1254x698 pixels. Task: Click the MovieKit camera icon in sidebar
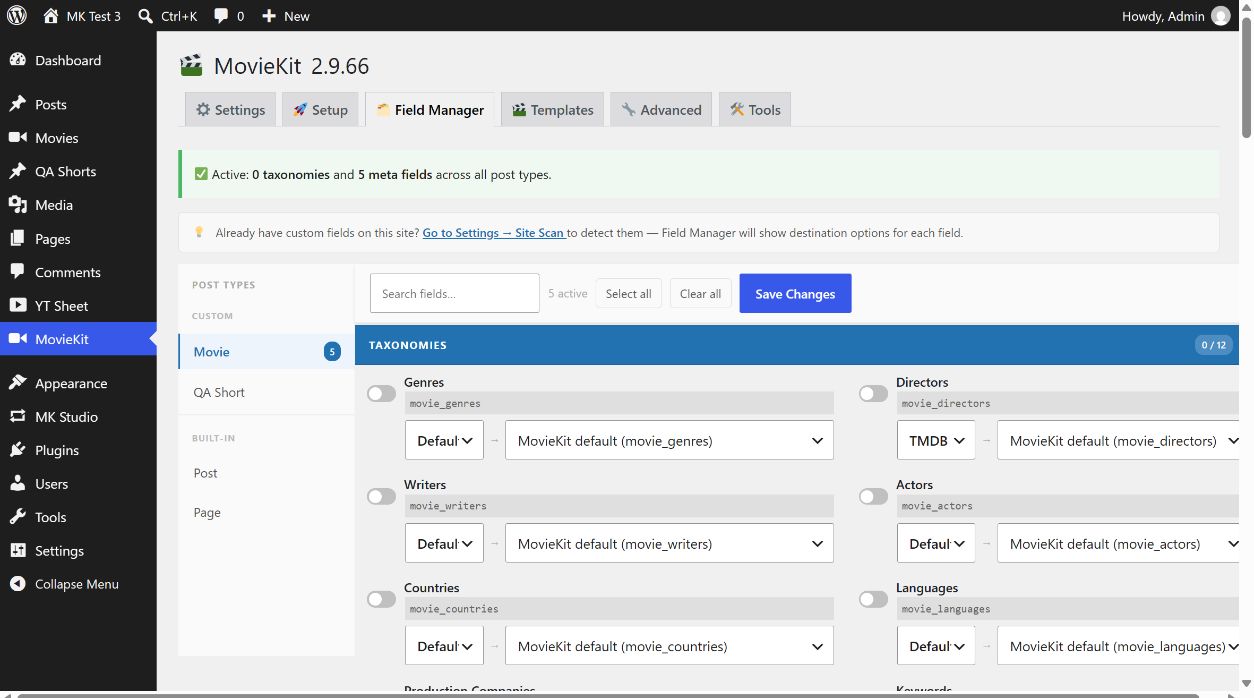(17, 339)
